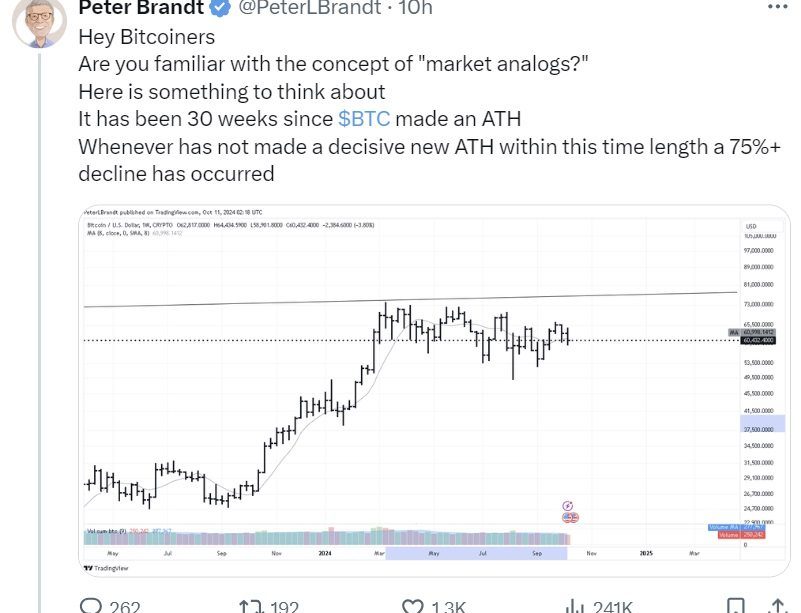
Task: Click the lightning event marker on the chart
Action: [568, 506]
